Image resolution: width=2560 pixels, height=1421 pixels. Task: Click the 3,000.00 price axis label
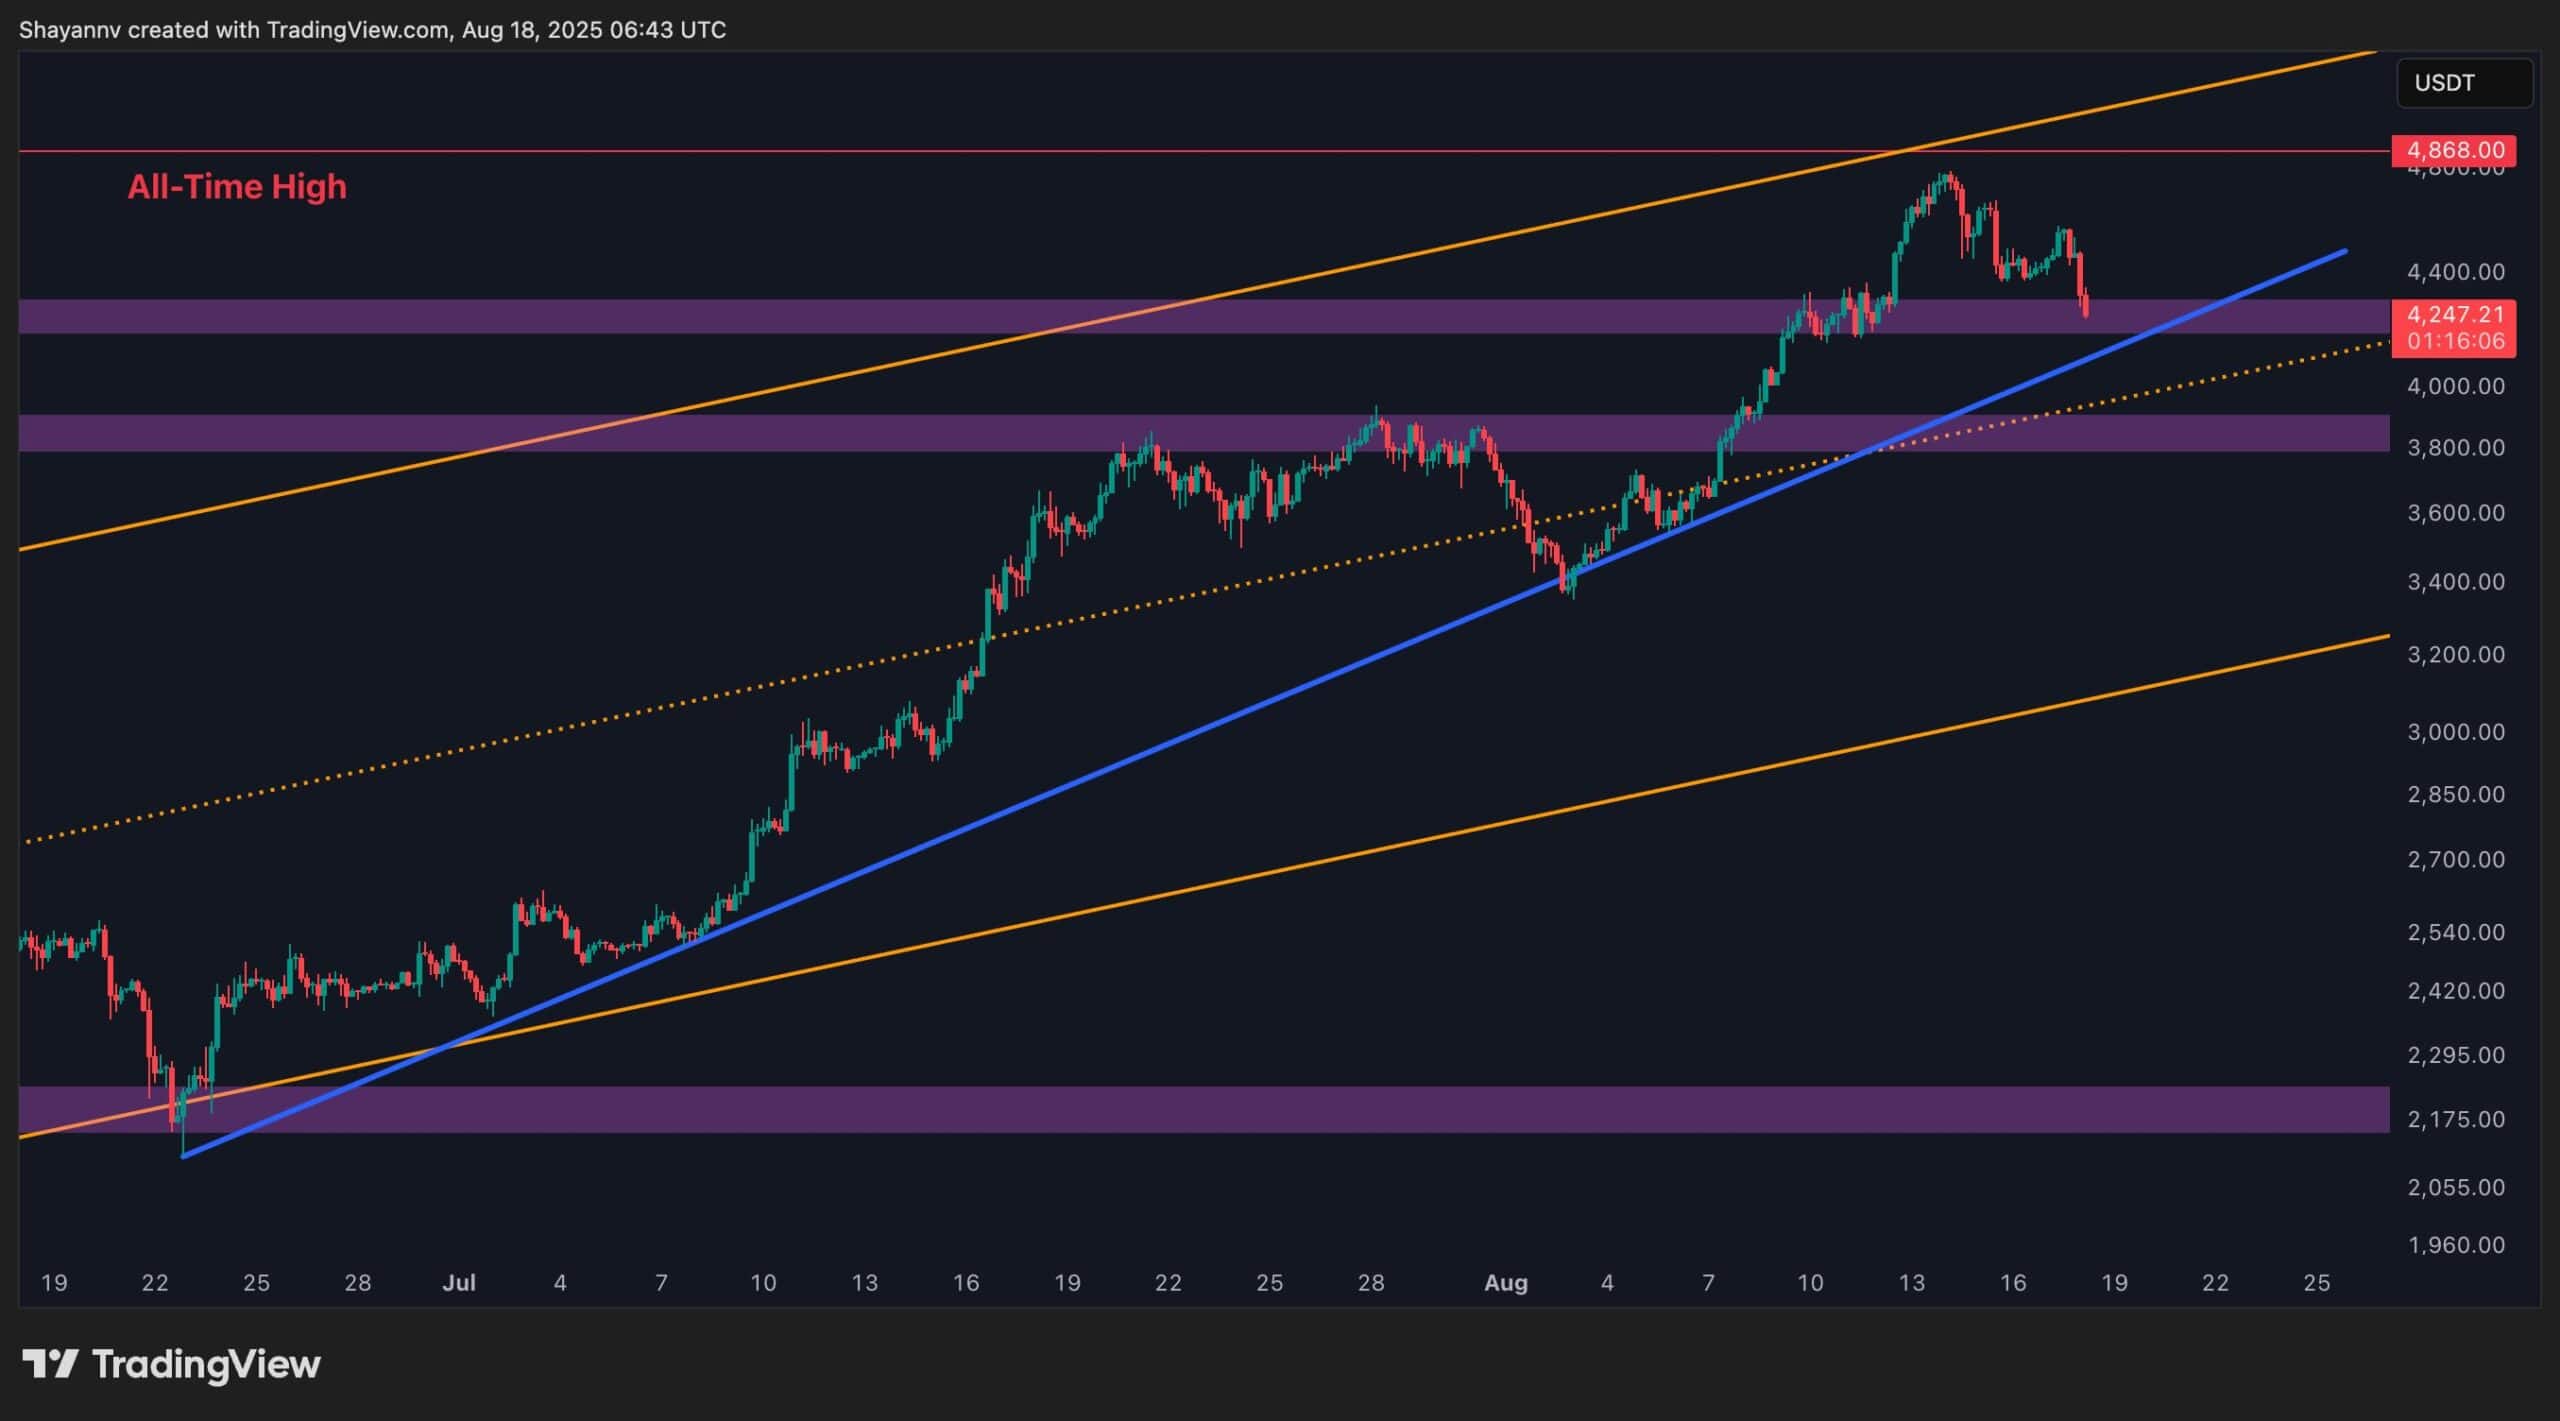[x=2455, y=732]
